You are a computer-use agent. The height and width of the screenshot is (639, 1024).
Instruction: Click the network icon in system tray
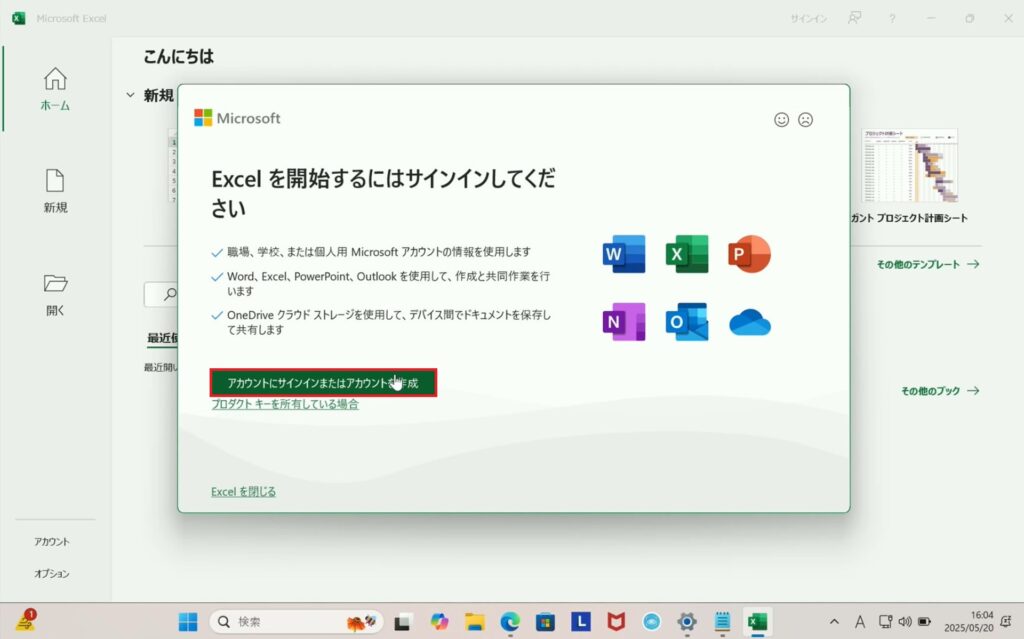tap(885, 621)
